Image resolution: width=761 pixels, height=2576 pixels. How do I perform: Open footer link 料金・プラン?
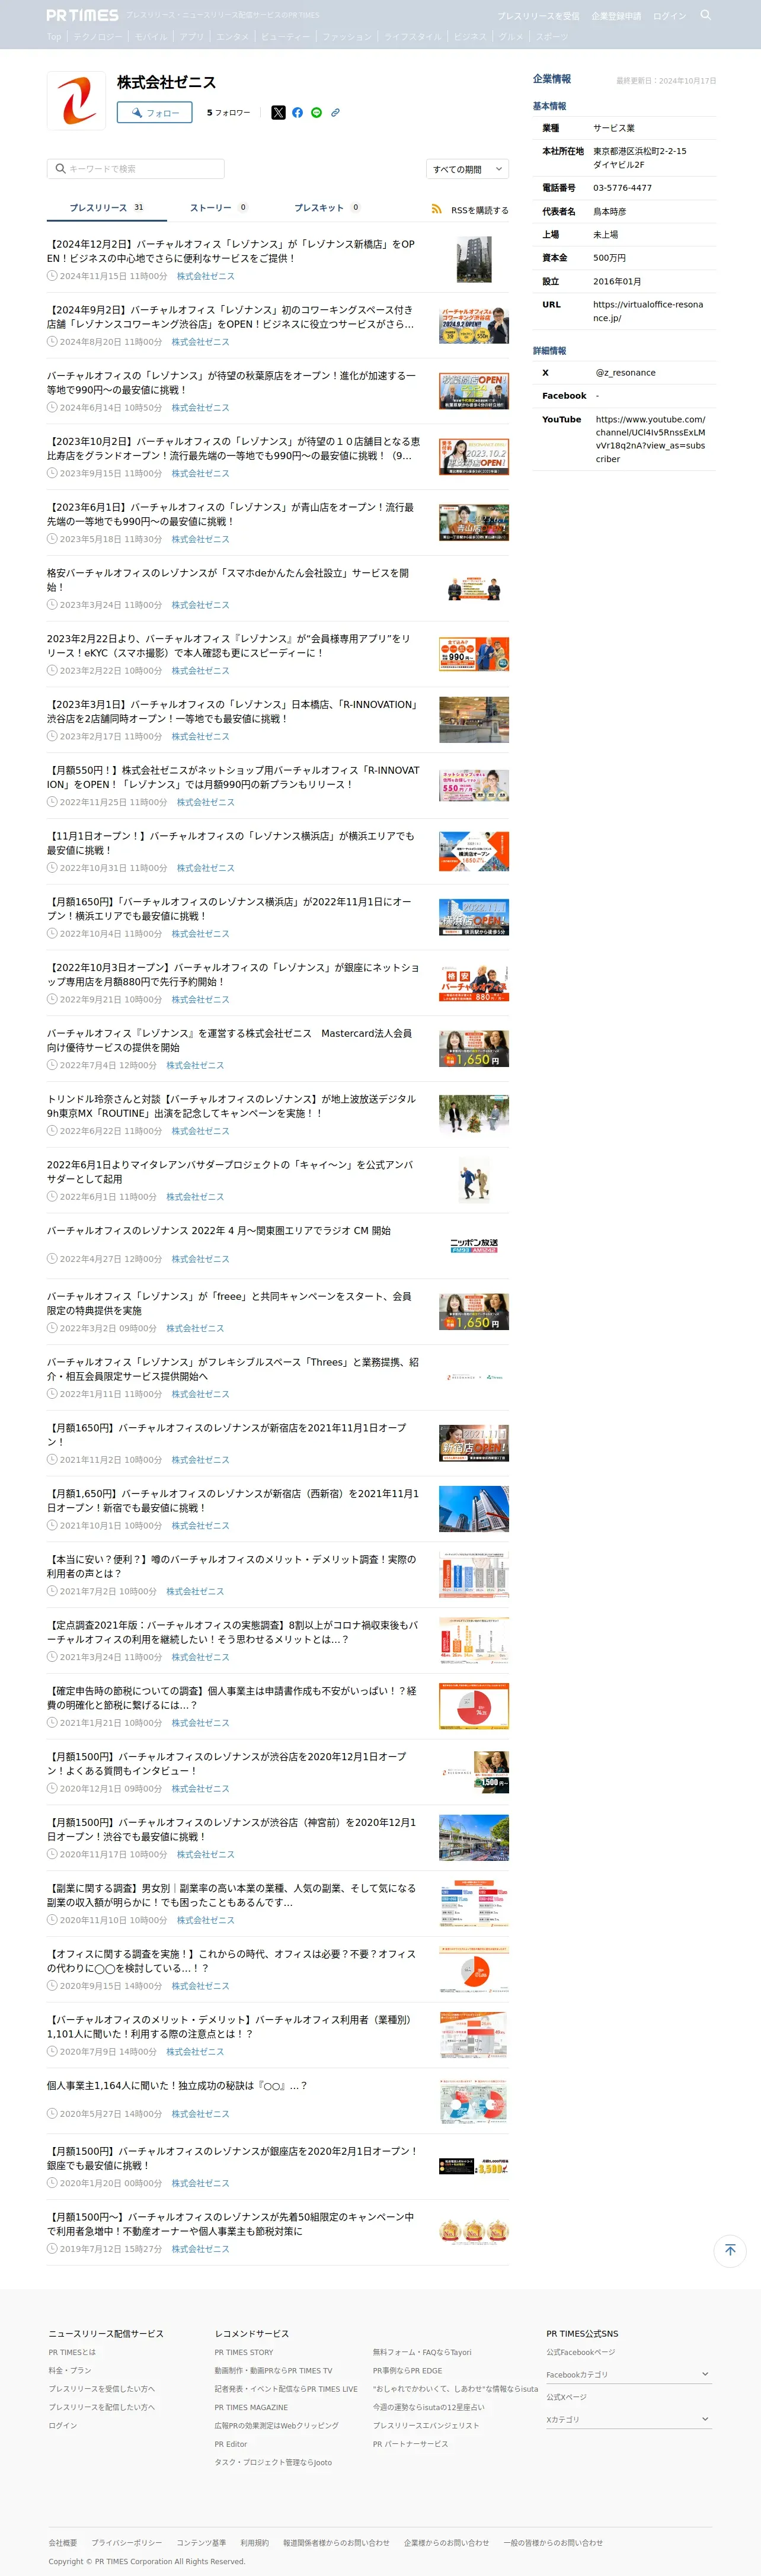[x=70, y=2370]
